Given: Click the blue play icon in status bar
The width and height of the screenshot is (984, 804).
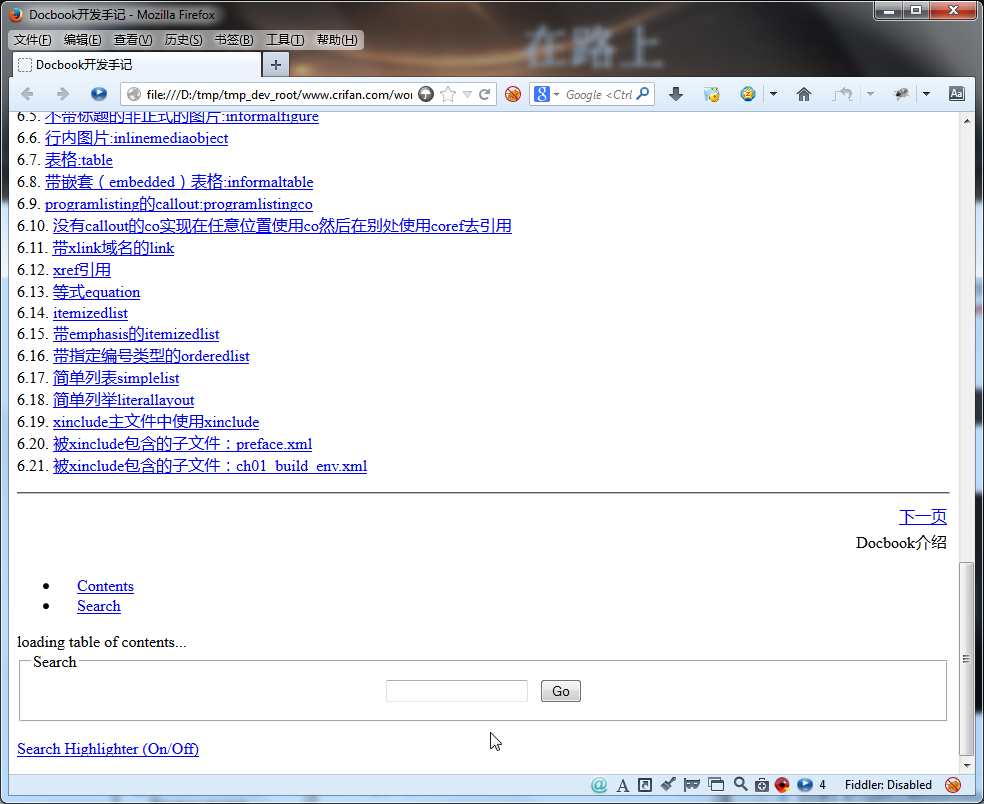Looking at the screenshot, I should (x=805, y=785).
